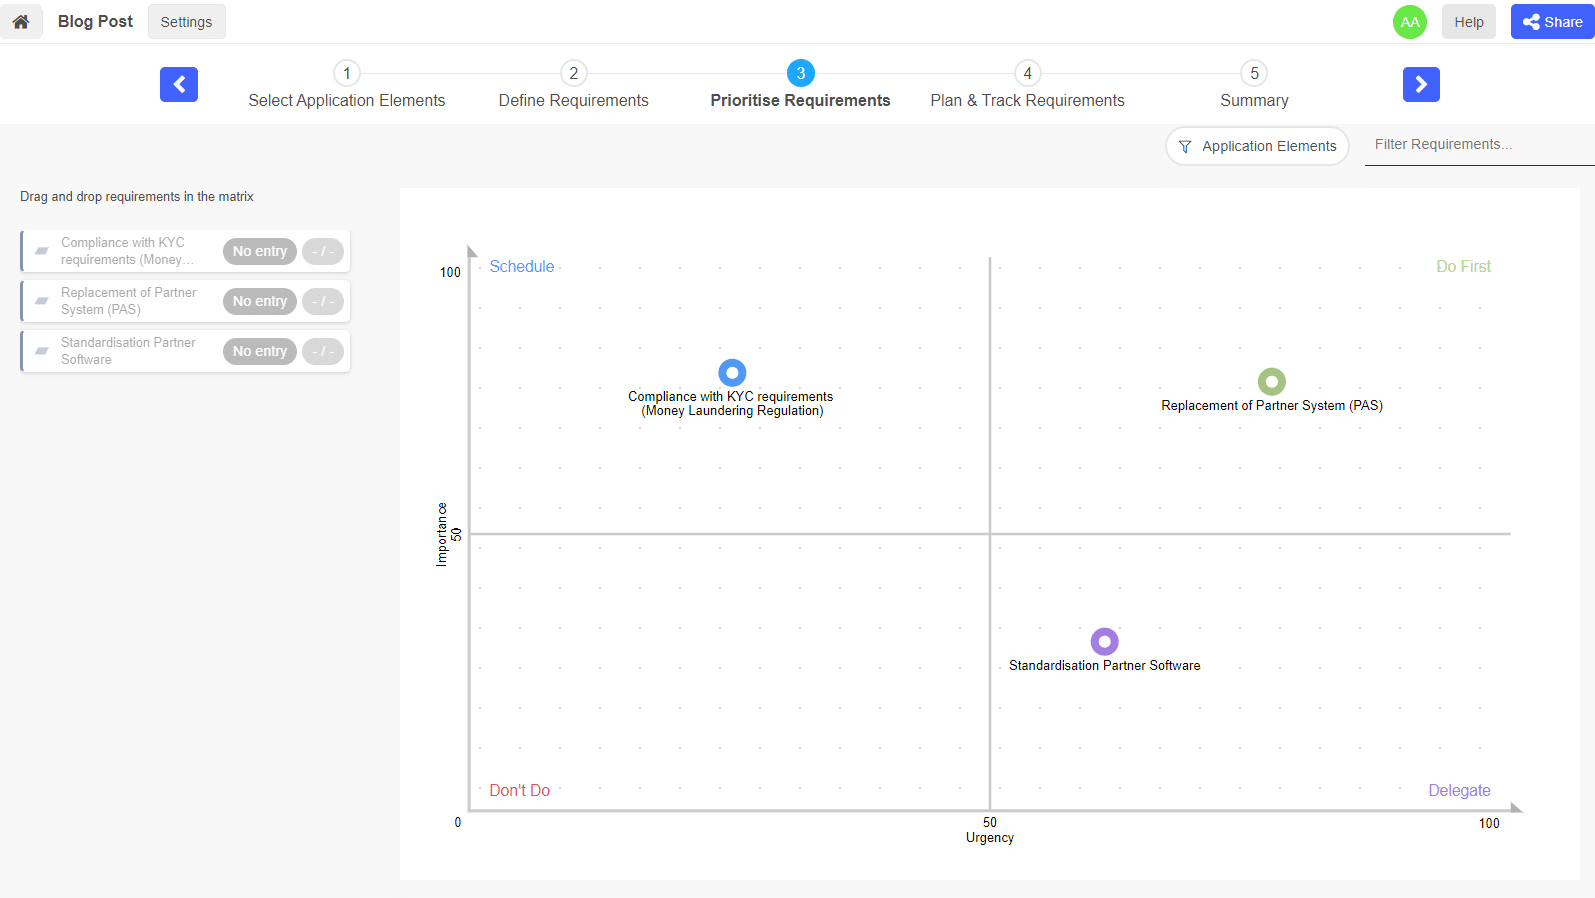Open the Application Elements filter
The height and width of the screenshot is (898, 1595).
(x=1257, y=146)
